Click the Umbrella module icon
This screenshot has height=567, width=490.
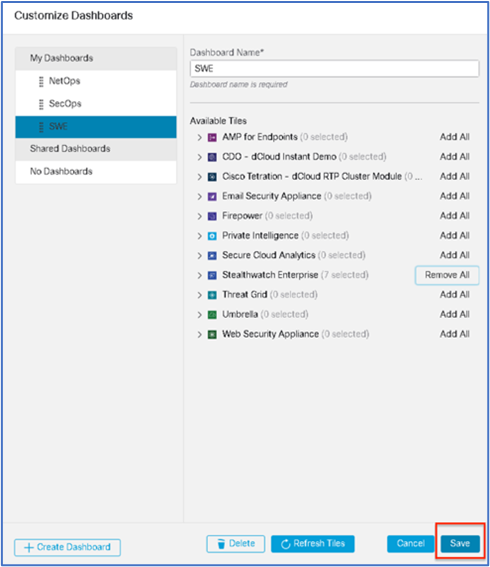[x=212, y=315]
